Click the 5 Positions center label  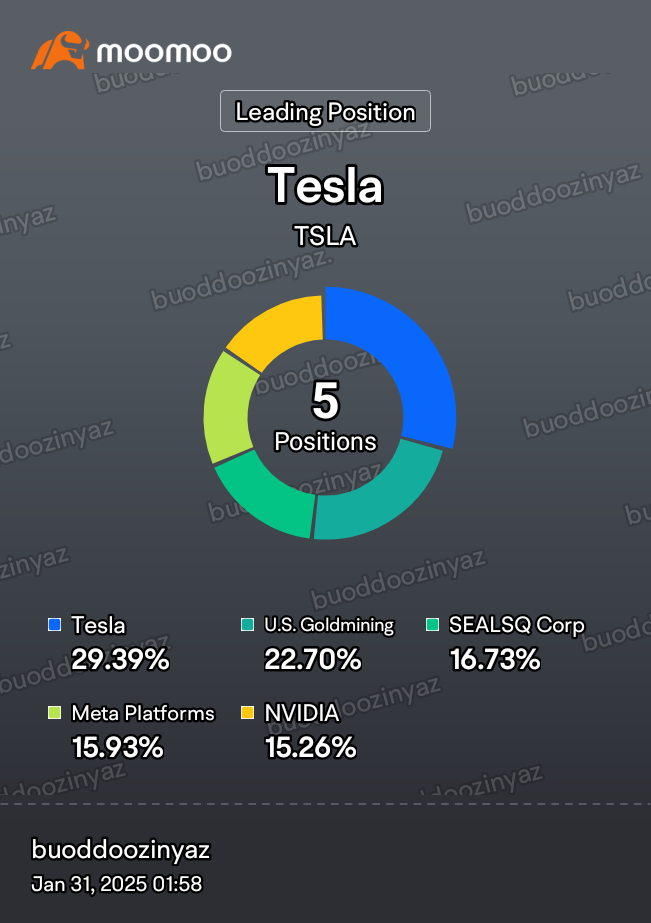326,416
